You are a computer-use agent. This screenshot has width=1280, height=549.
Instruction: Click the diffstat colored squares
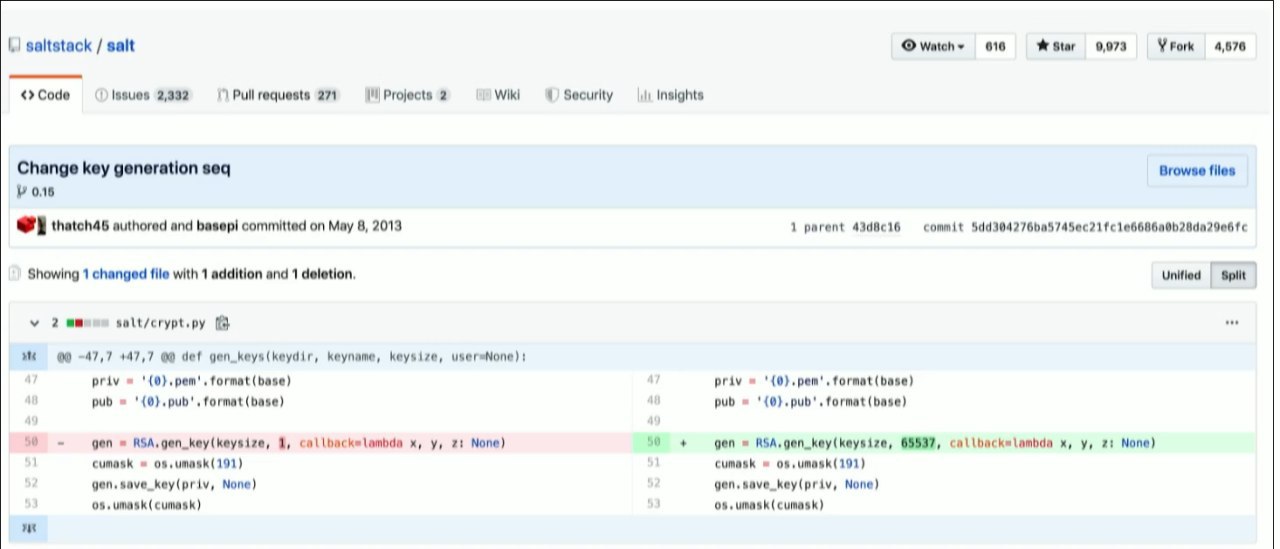pos(87,324)
